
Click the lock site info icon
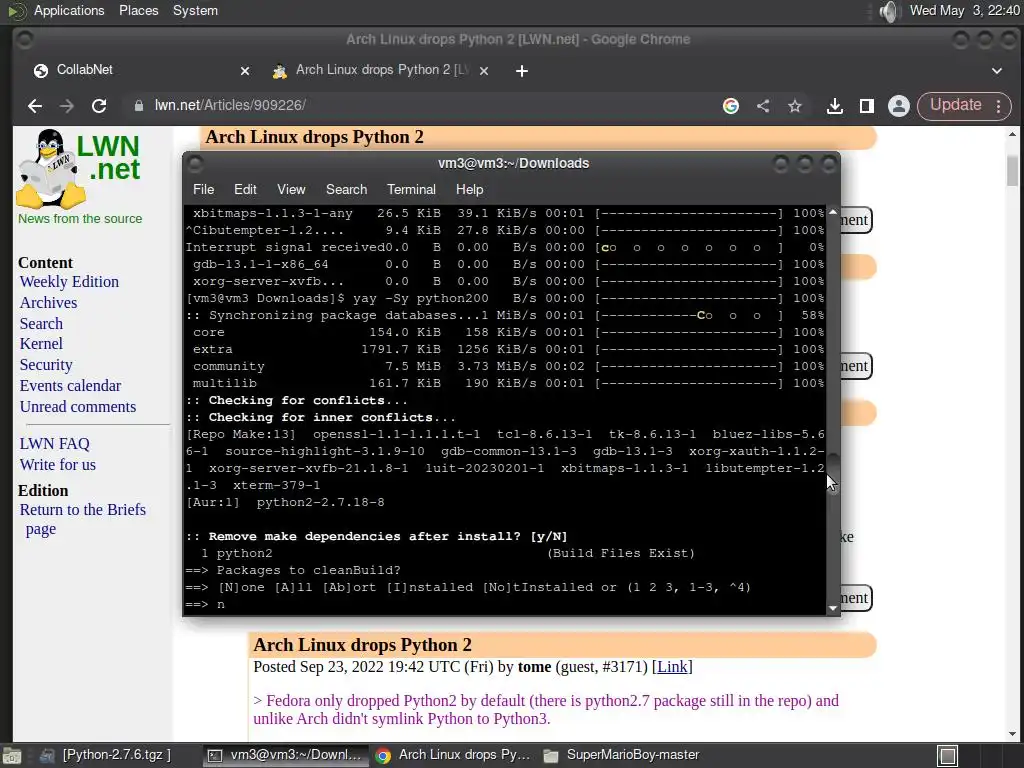tap(138, 106)
